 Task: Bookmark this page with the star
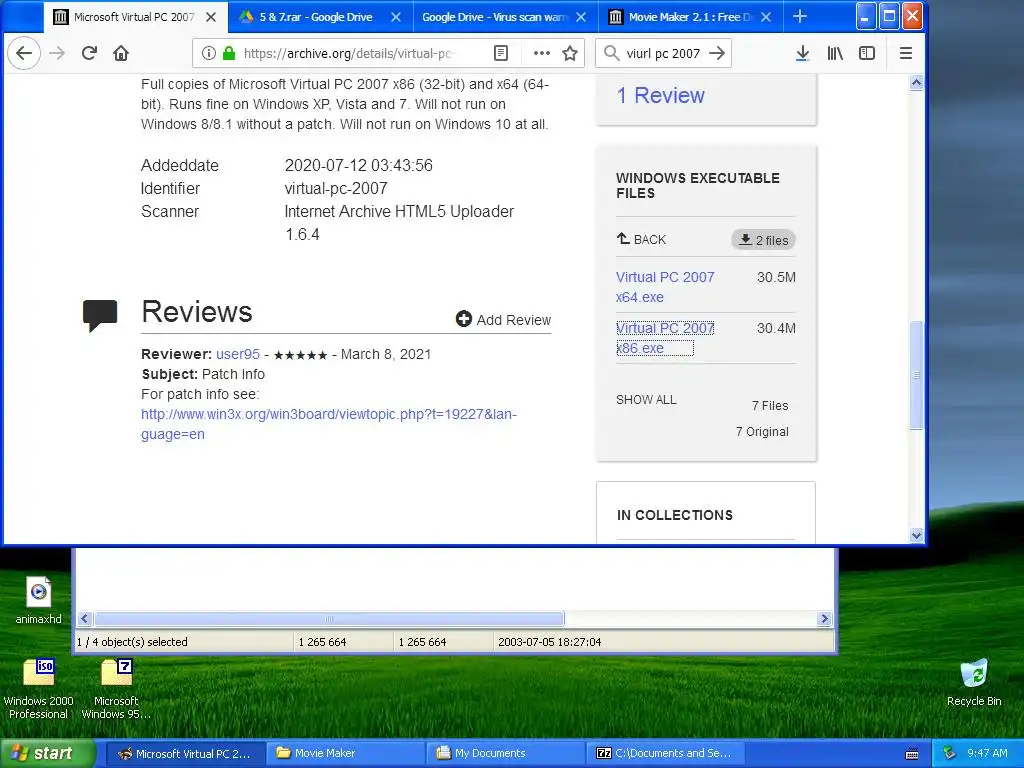point(570,53)
